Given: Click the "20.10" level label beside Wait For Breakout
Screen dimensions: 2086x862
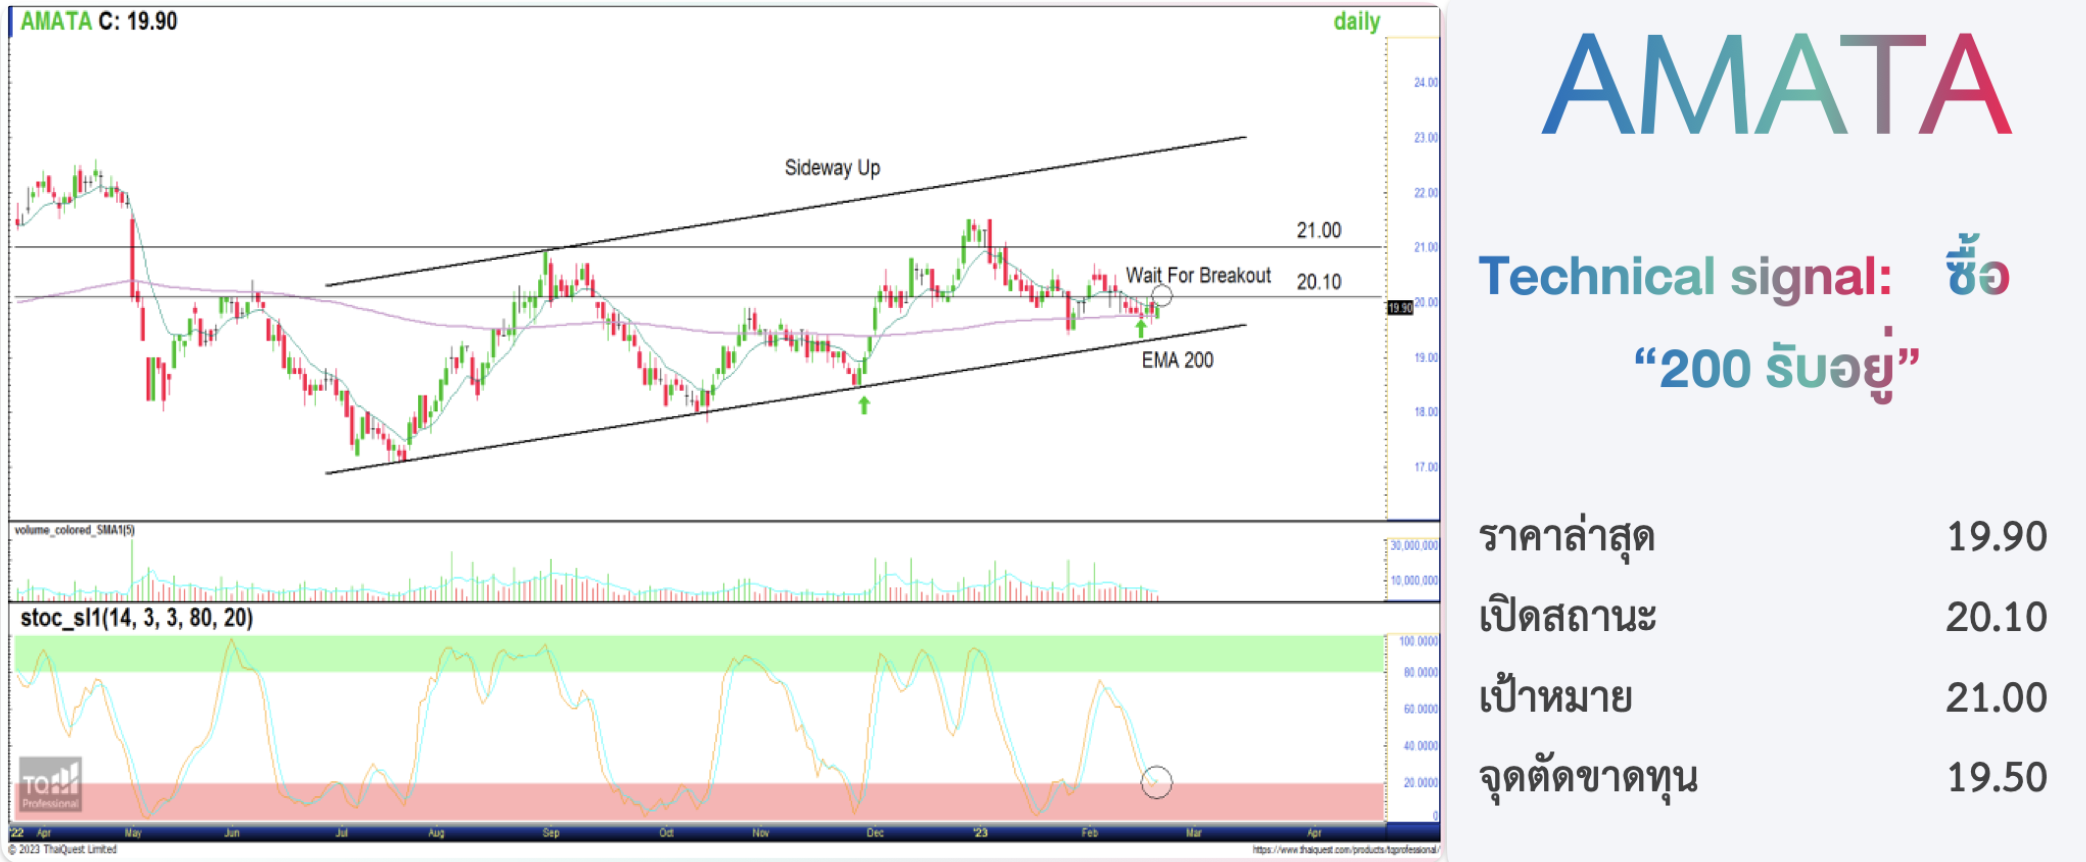Looking at the screenshot, I should tap(1319, 282).
